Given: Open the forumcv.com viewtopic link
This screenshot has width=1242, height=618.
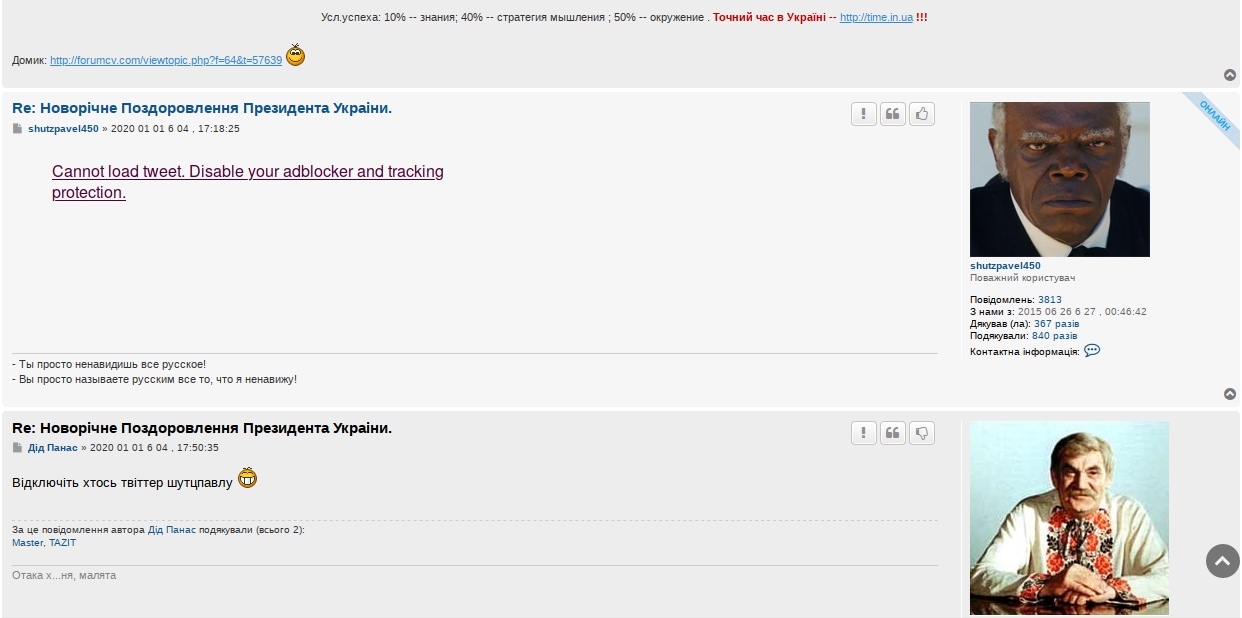Looking at the screenshot, I should (x=166, y=60).
